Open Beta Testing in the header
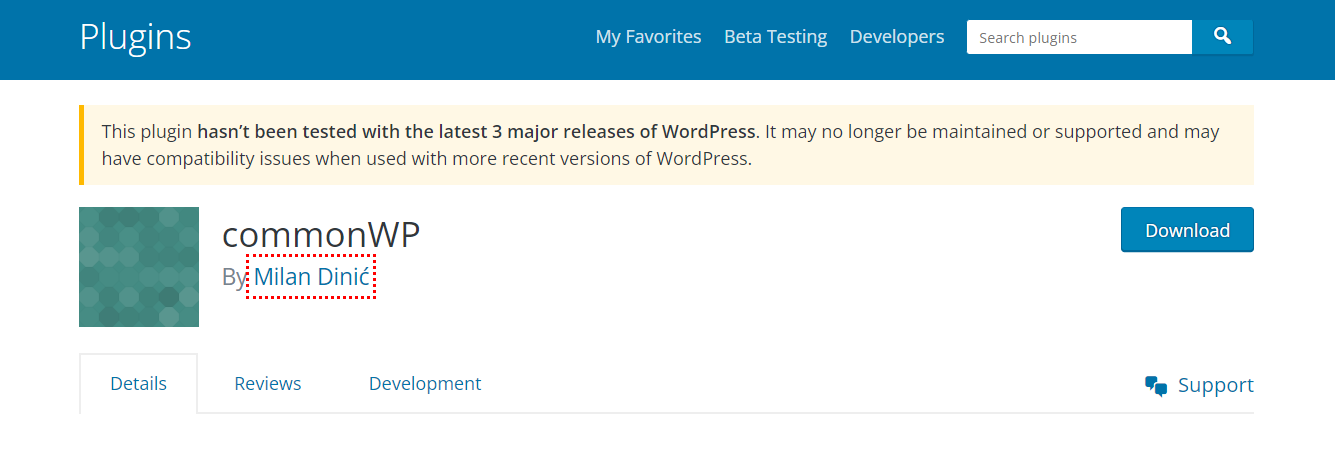 click(x=775, y=37)
